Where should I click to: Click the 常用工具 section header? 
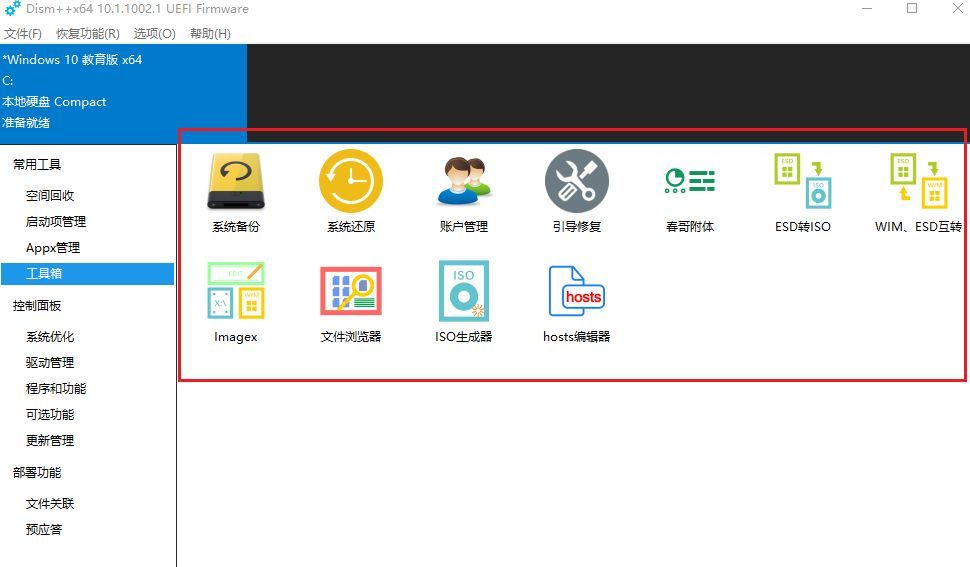[x=37, y=164]
